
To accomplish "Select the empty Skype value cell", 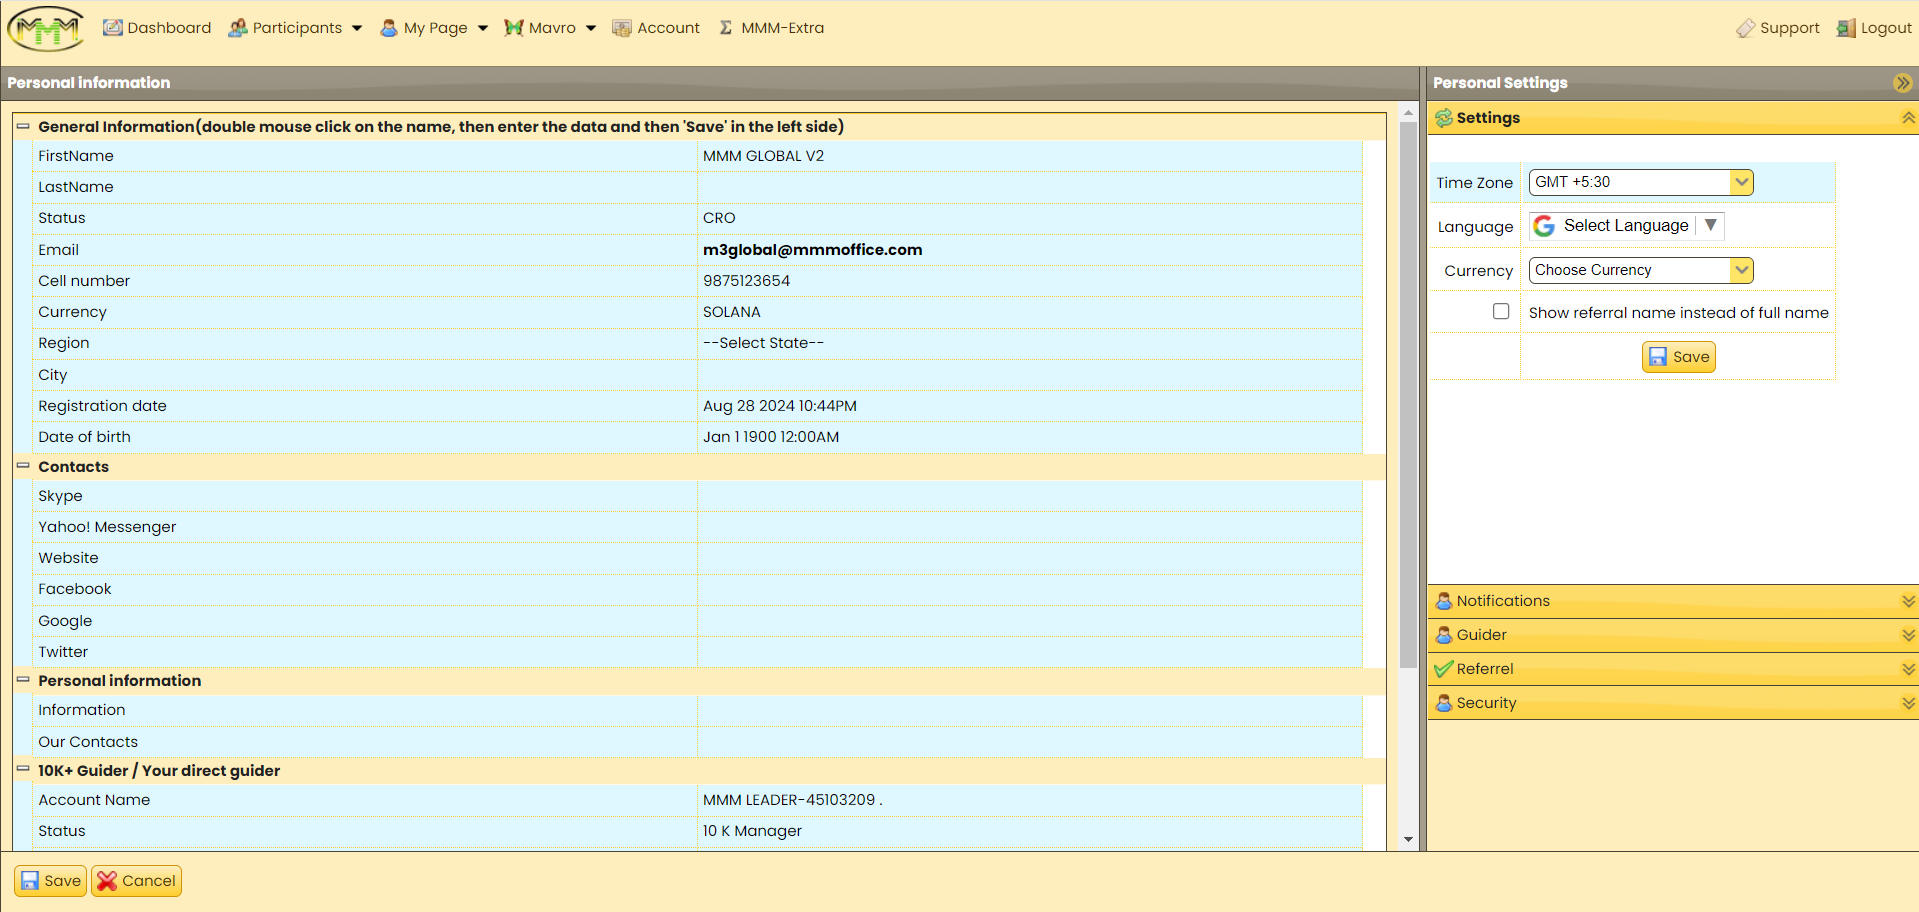I will (1030, 496).
